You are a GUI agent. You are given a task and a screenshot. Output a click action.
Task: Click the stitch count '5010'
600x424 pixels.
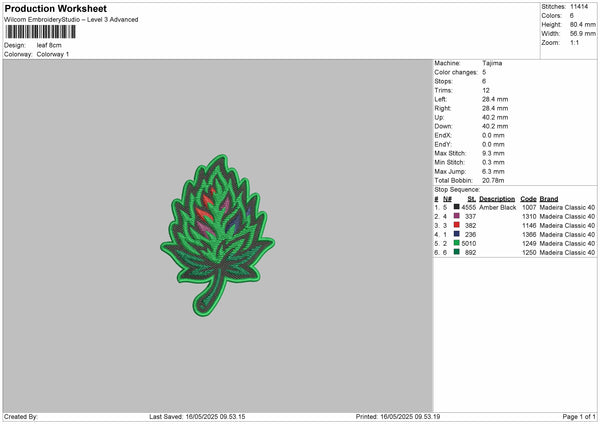[x=468, y=243]
